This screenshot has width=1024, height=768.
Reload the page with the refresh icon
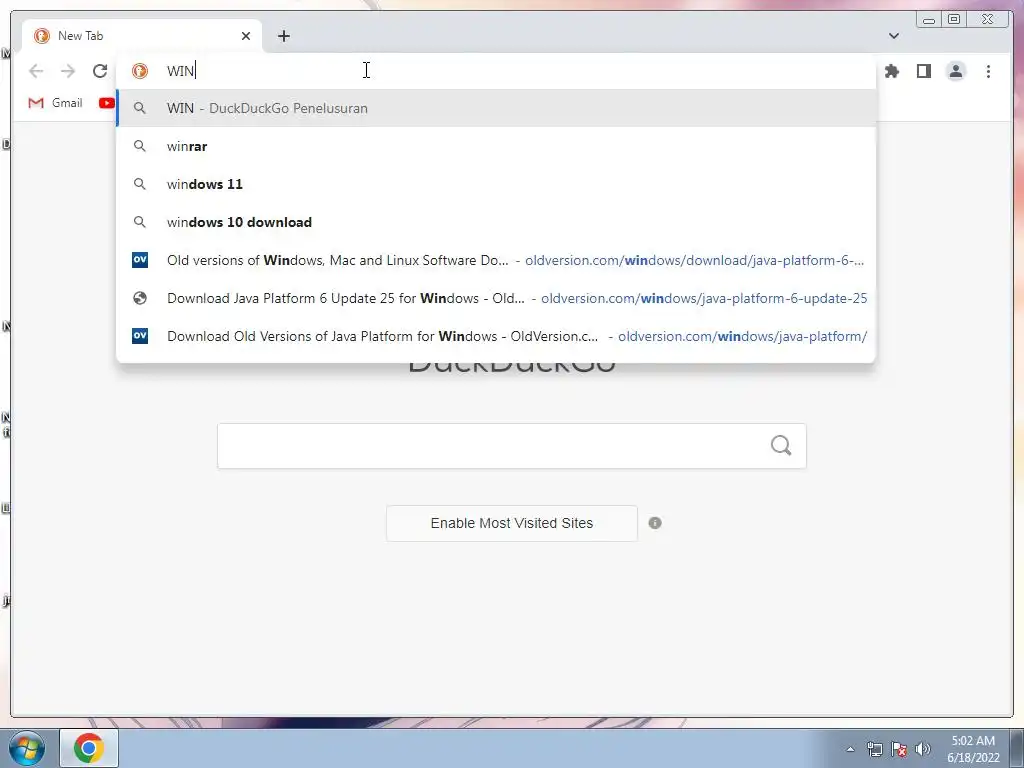point(100,71)
